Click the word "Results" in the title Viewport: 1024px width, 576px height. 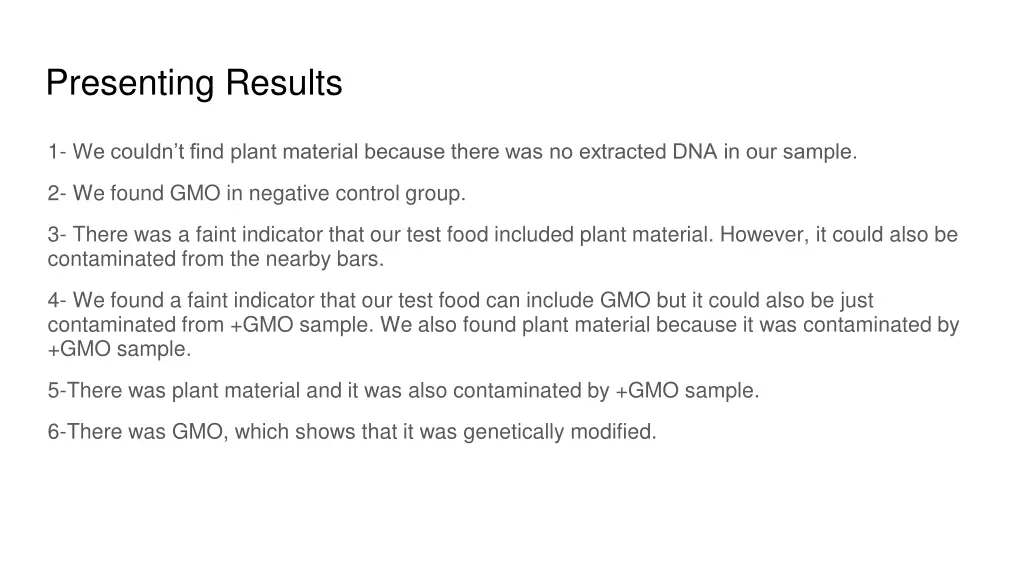[x=283, y=83]
